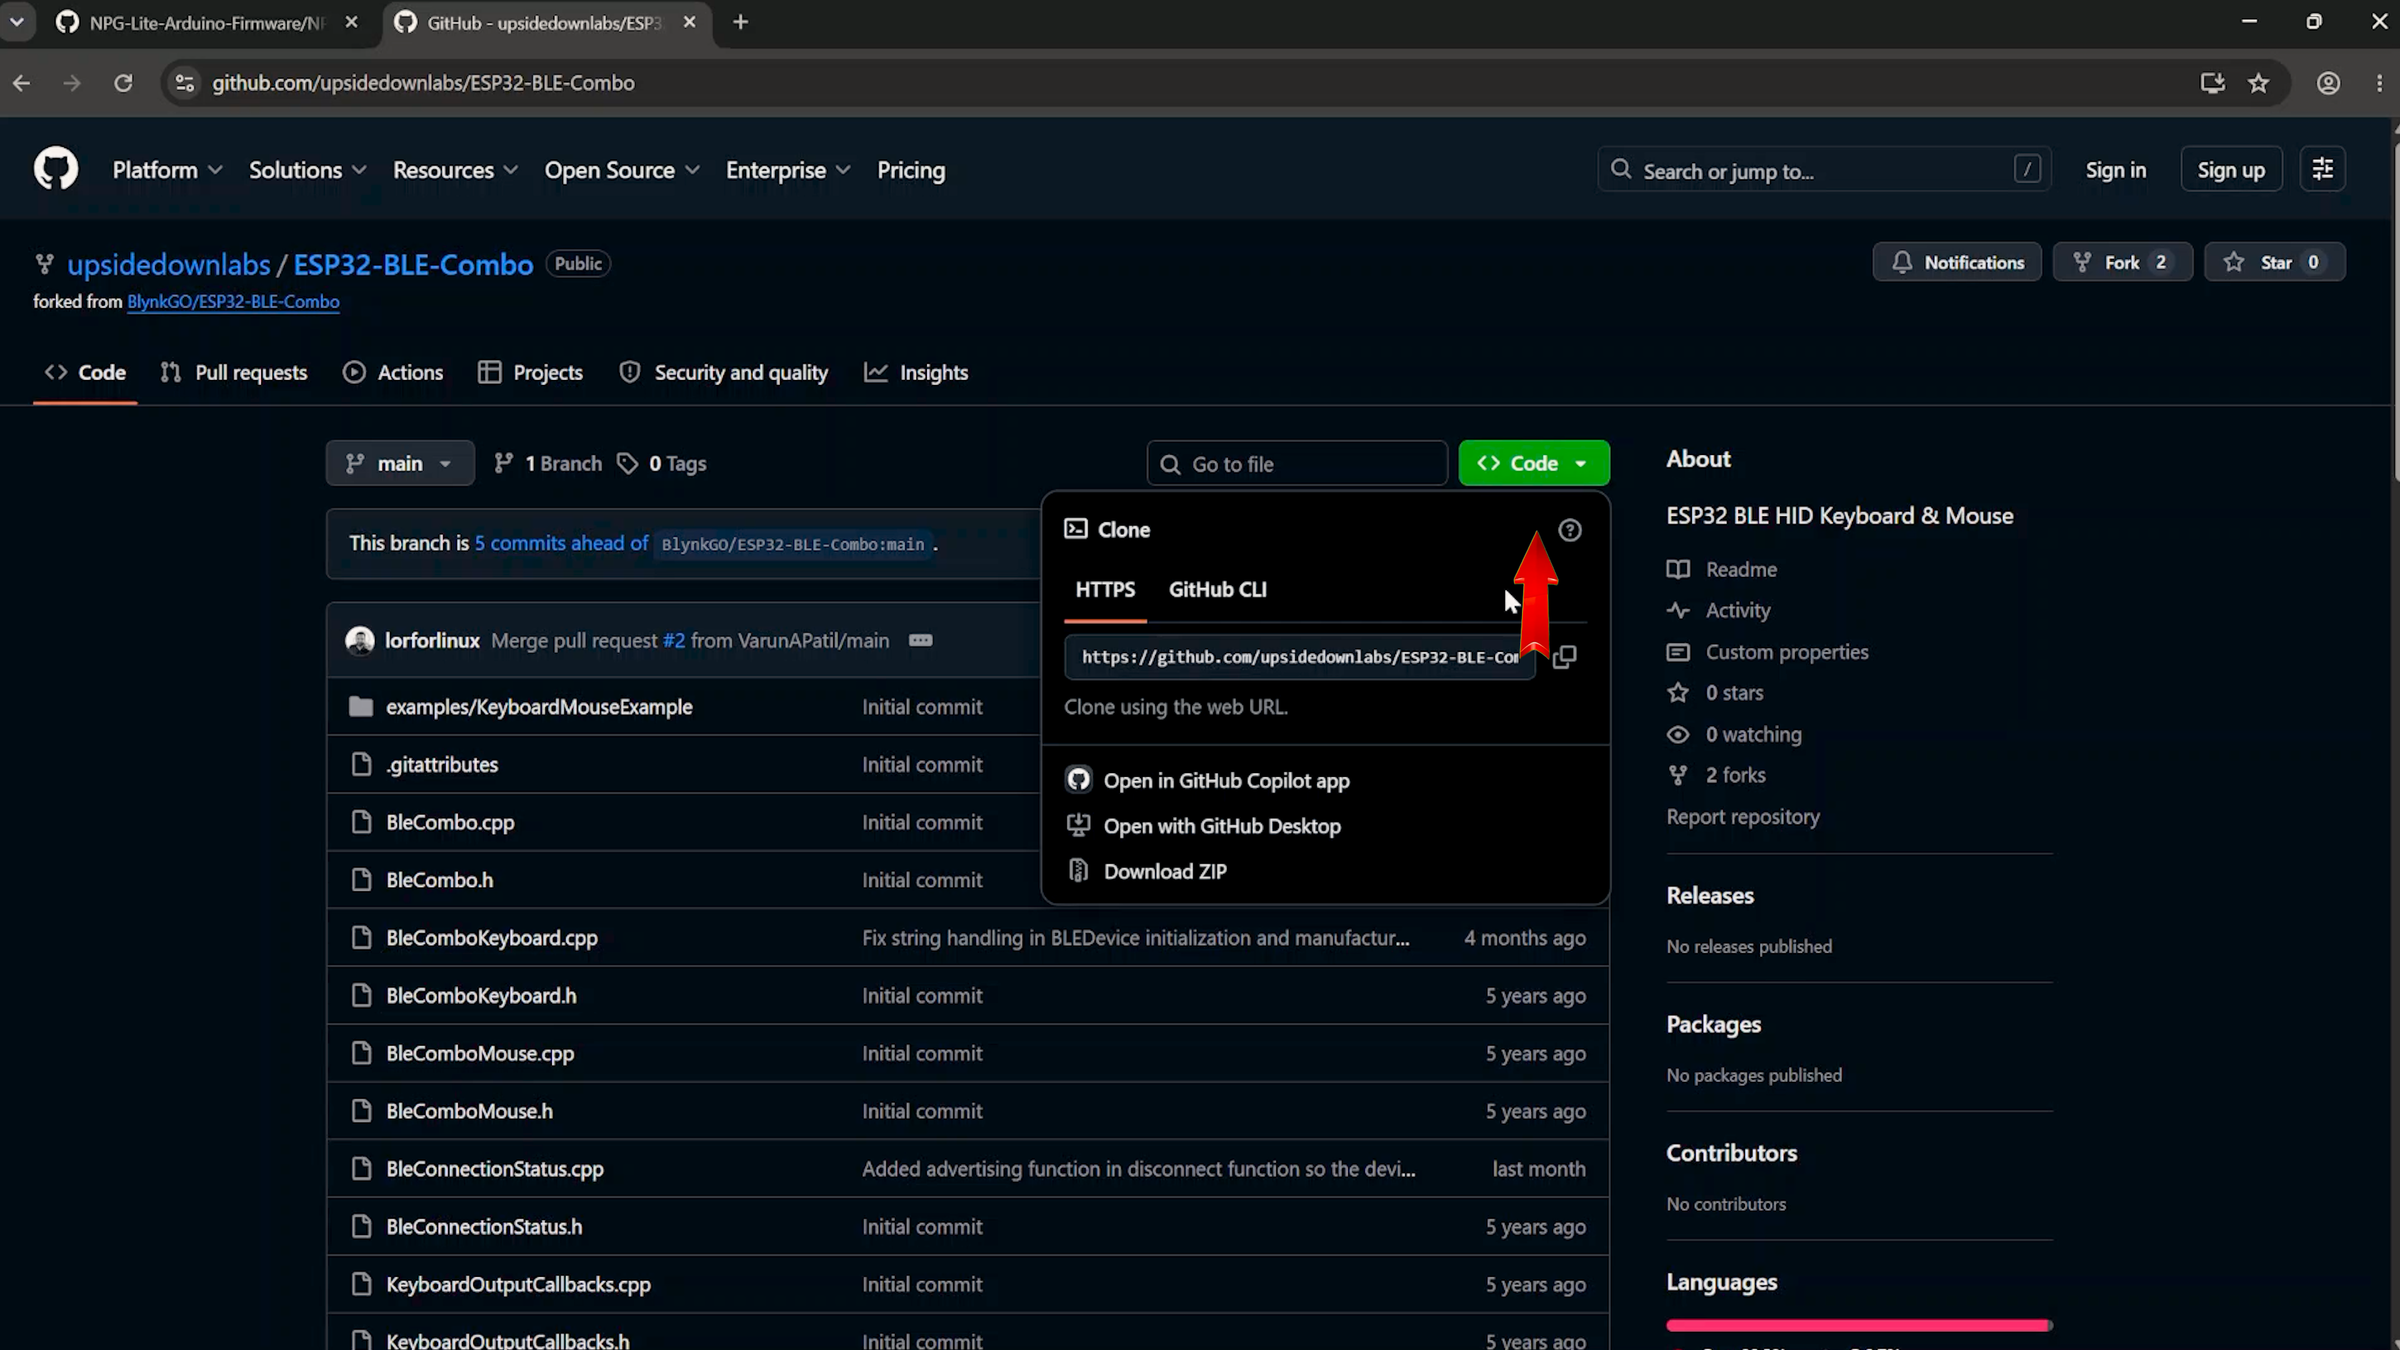Open the BleCombo.cpp file

(450, 823)
